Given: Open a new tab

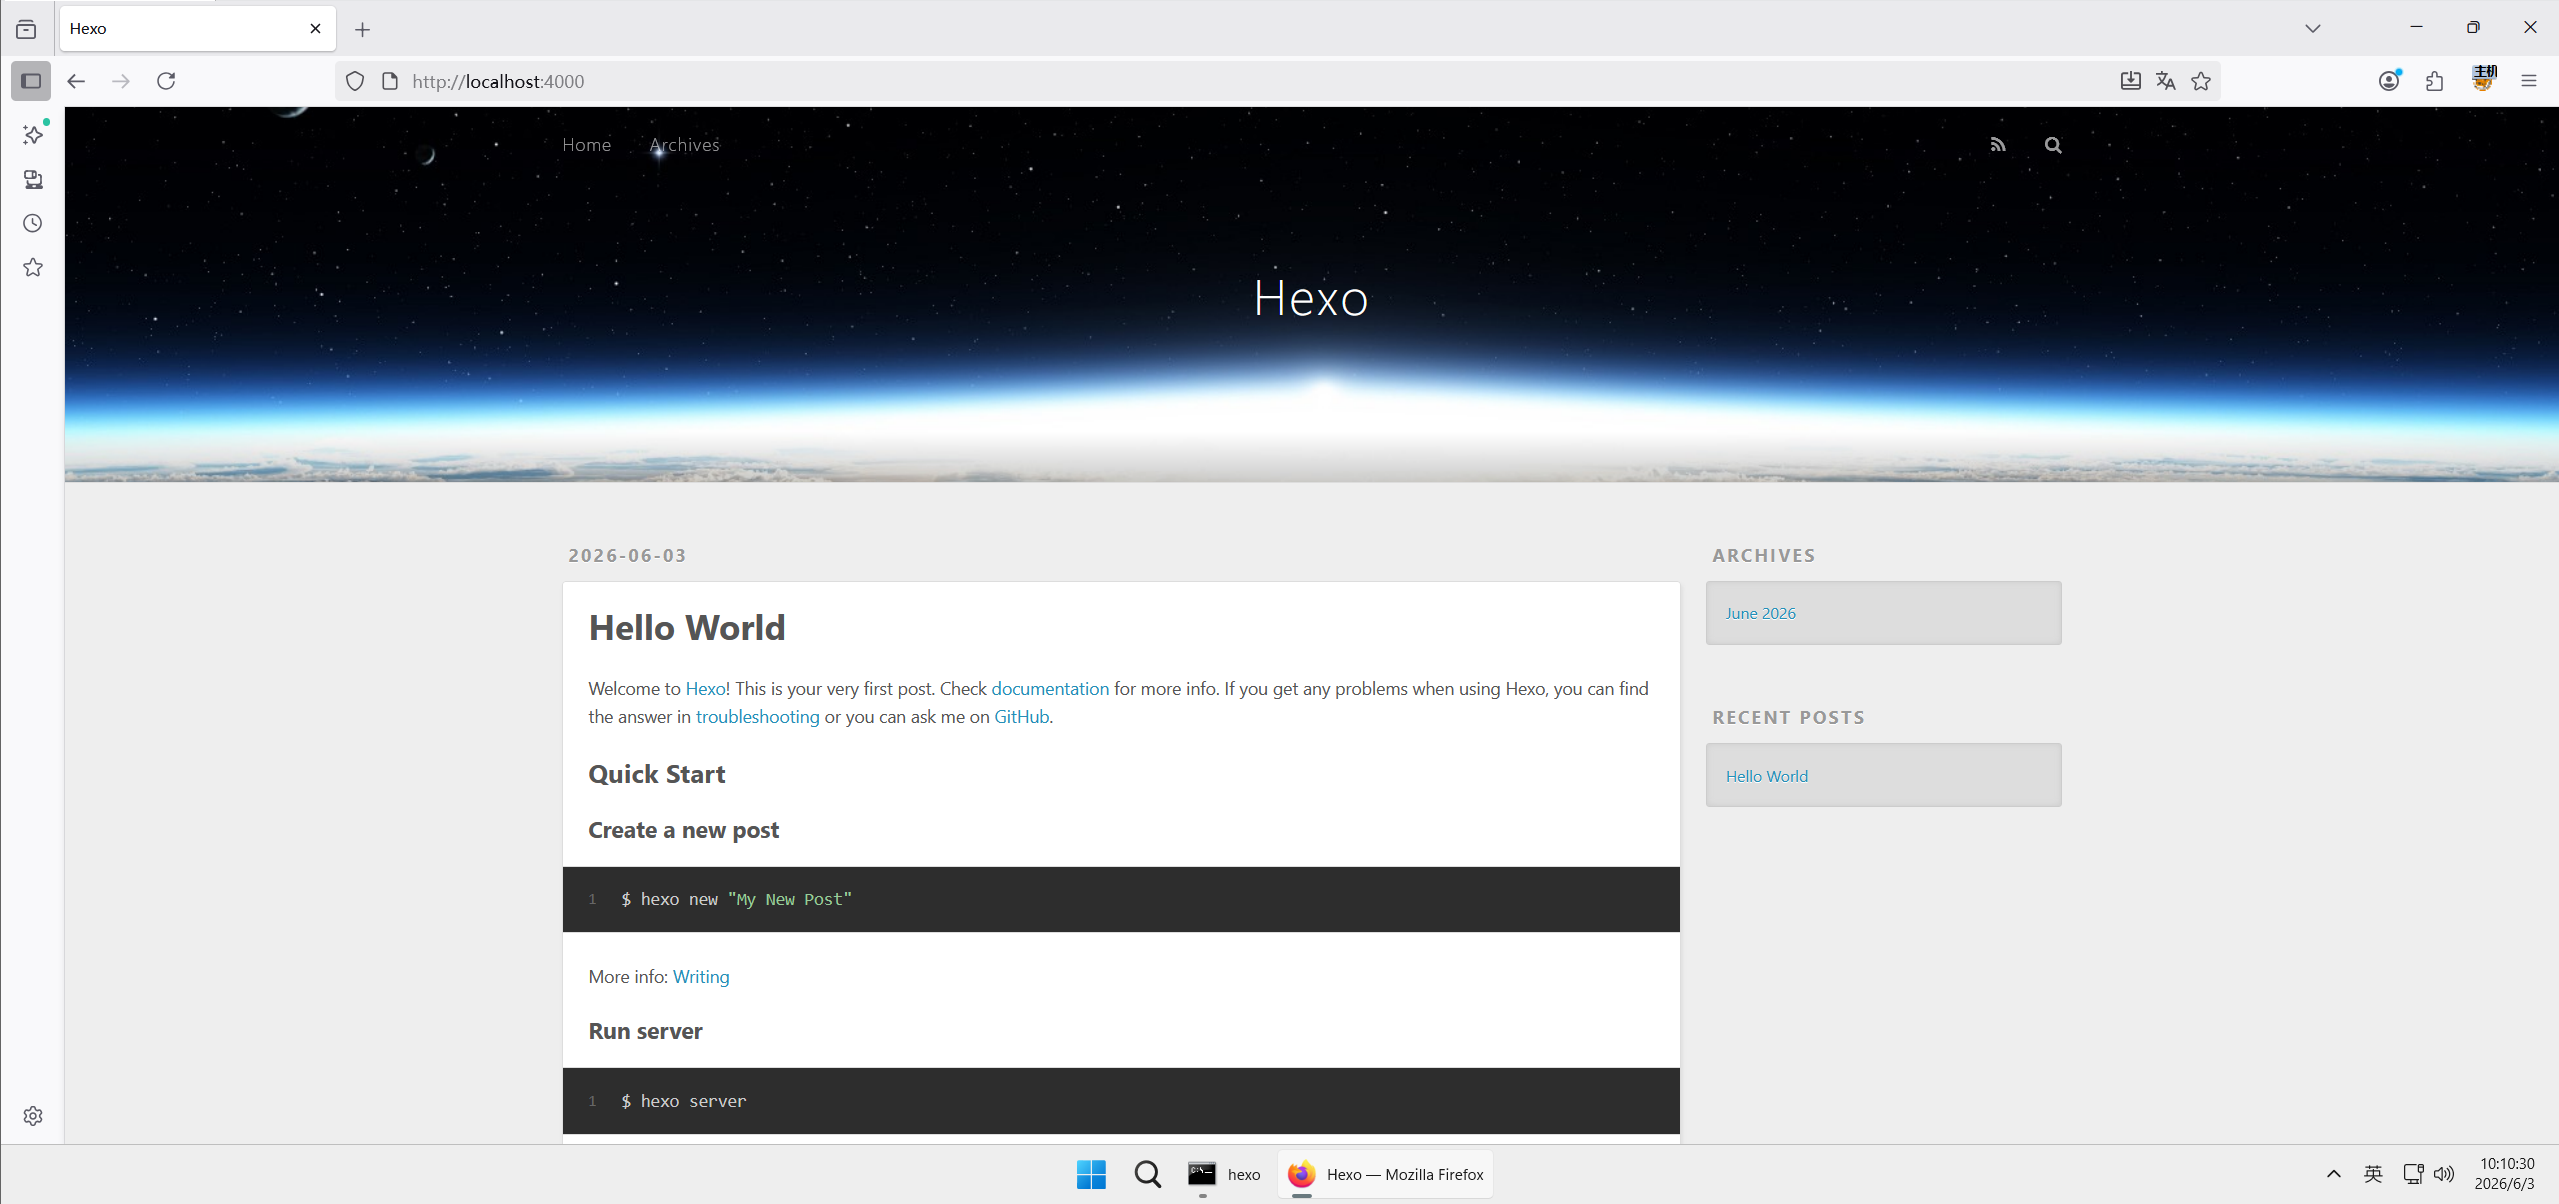Looking at the screenshot, I should coord(362,29).
